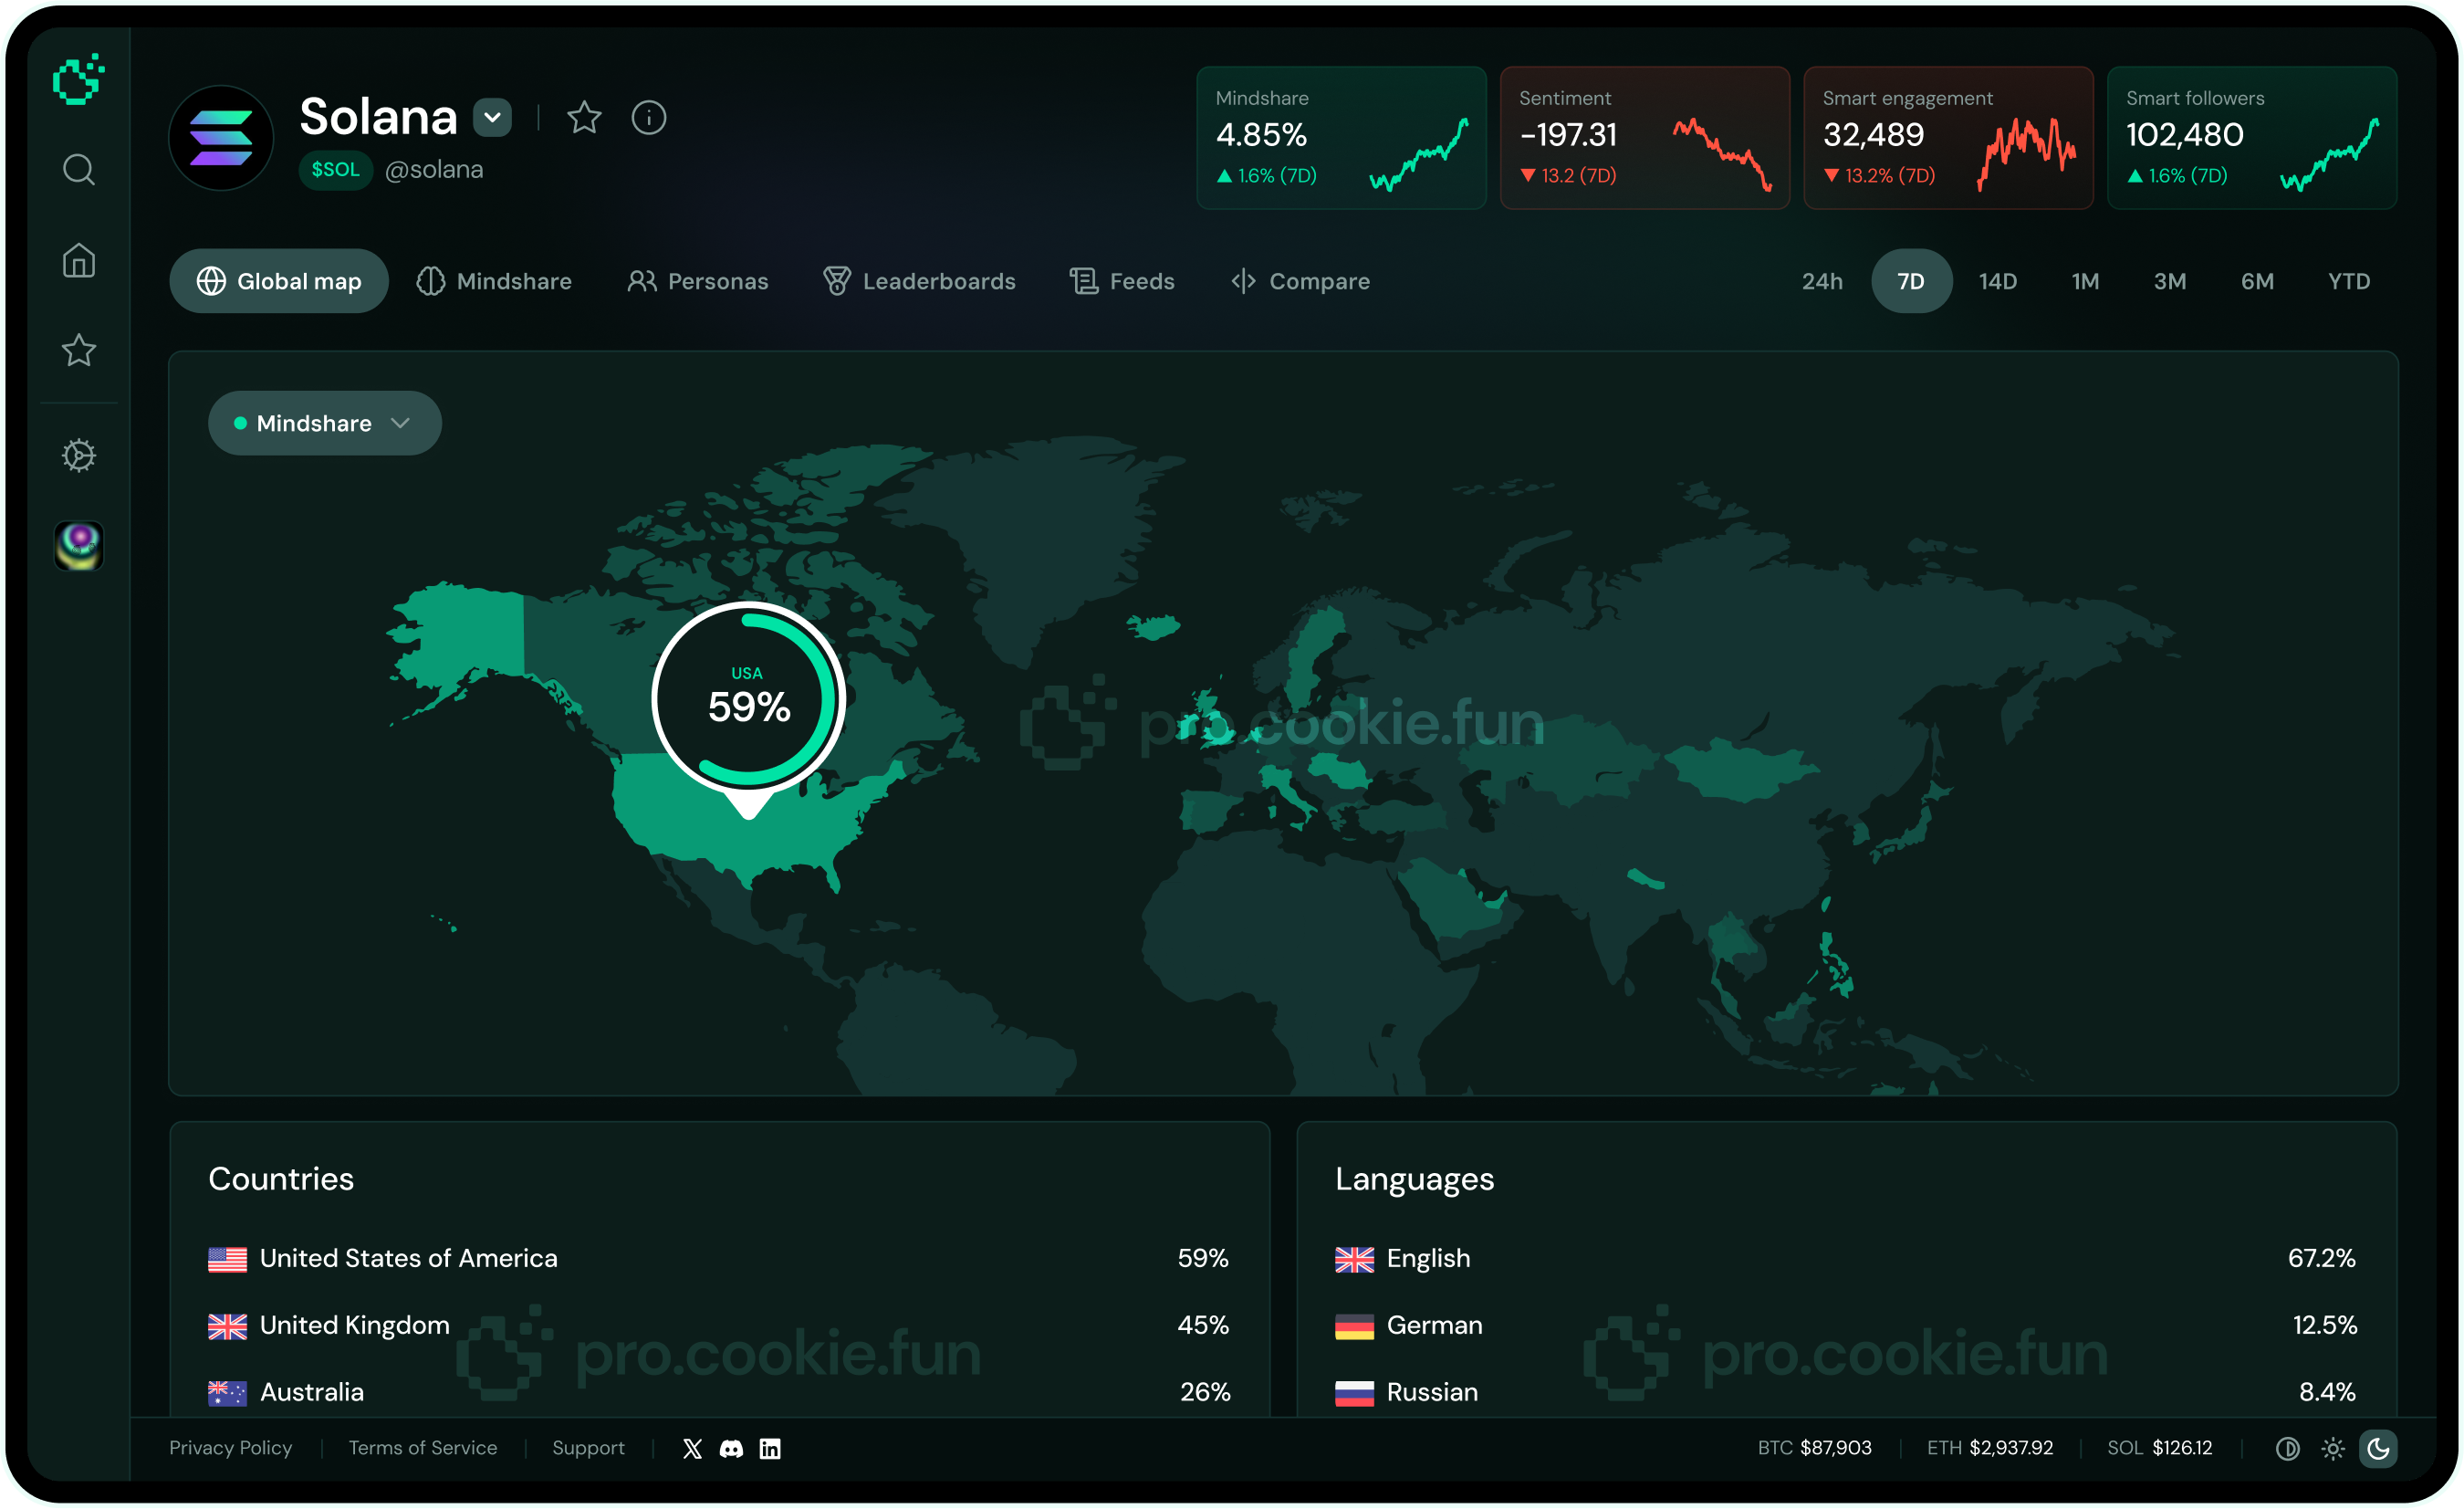Screen dimensions: 2464x1509
Task: Select the 7D time range
Action: [x=1911, y=281]
